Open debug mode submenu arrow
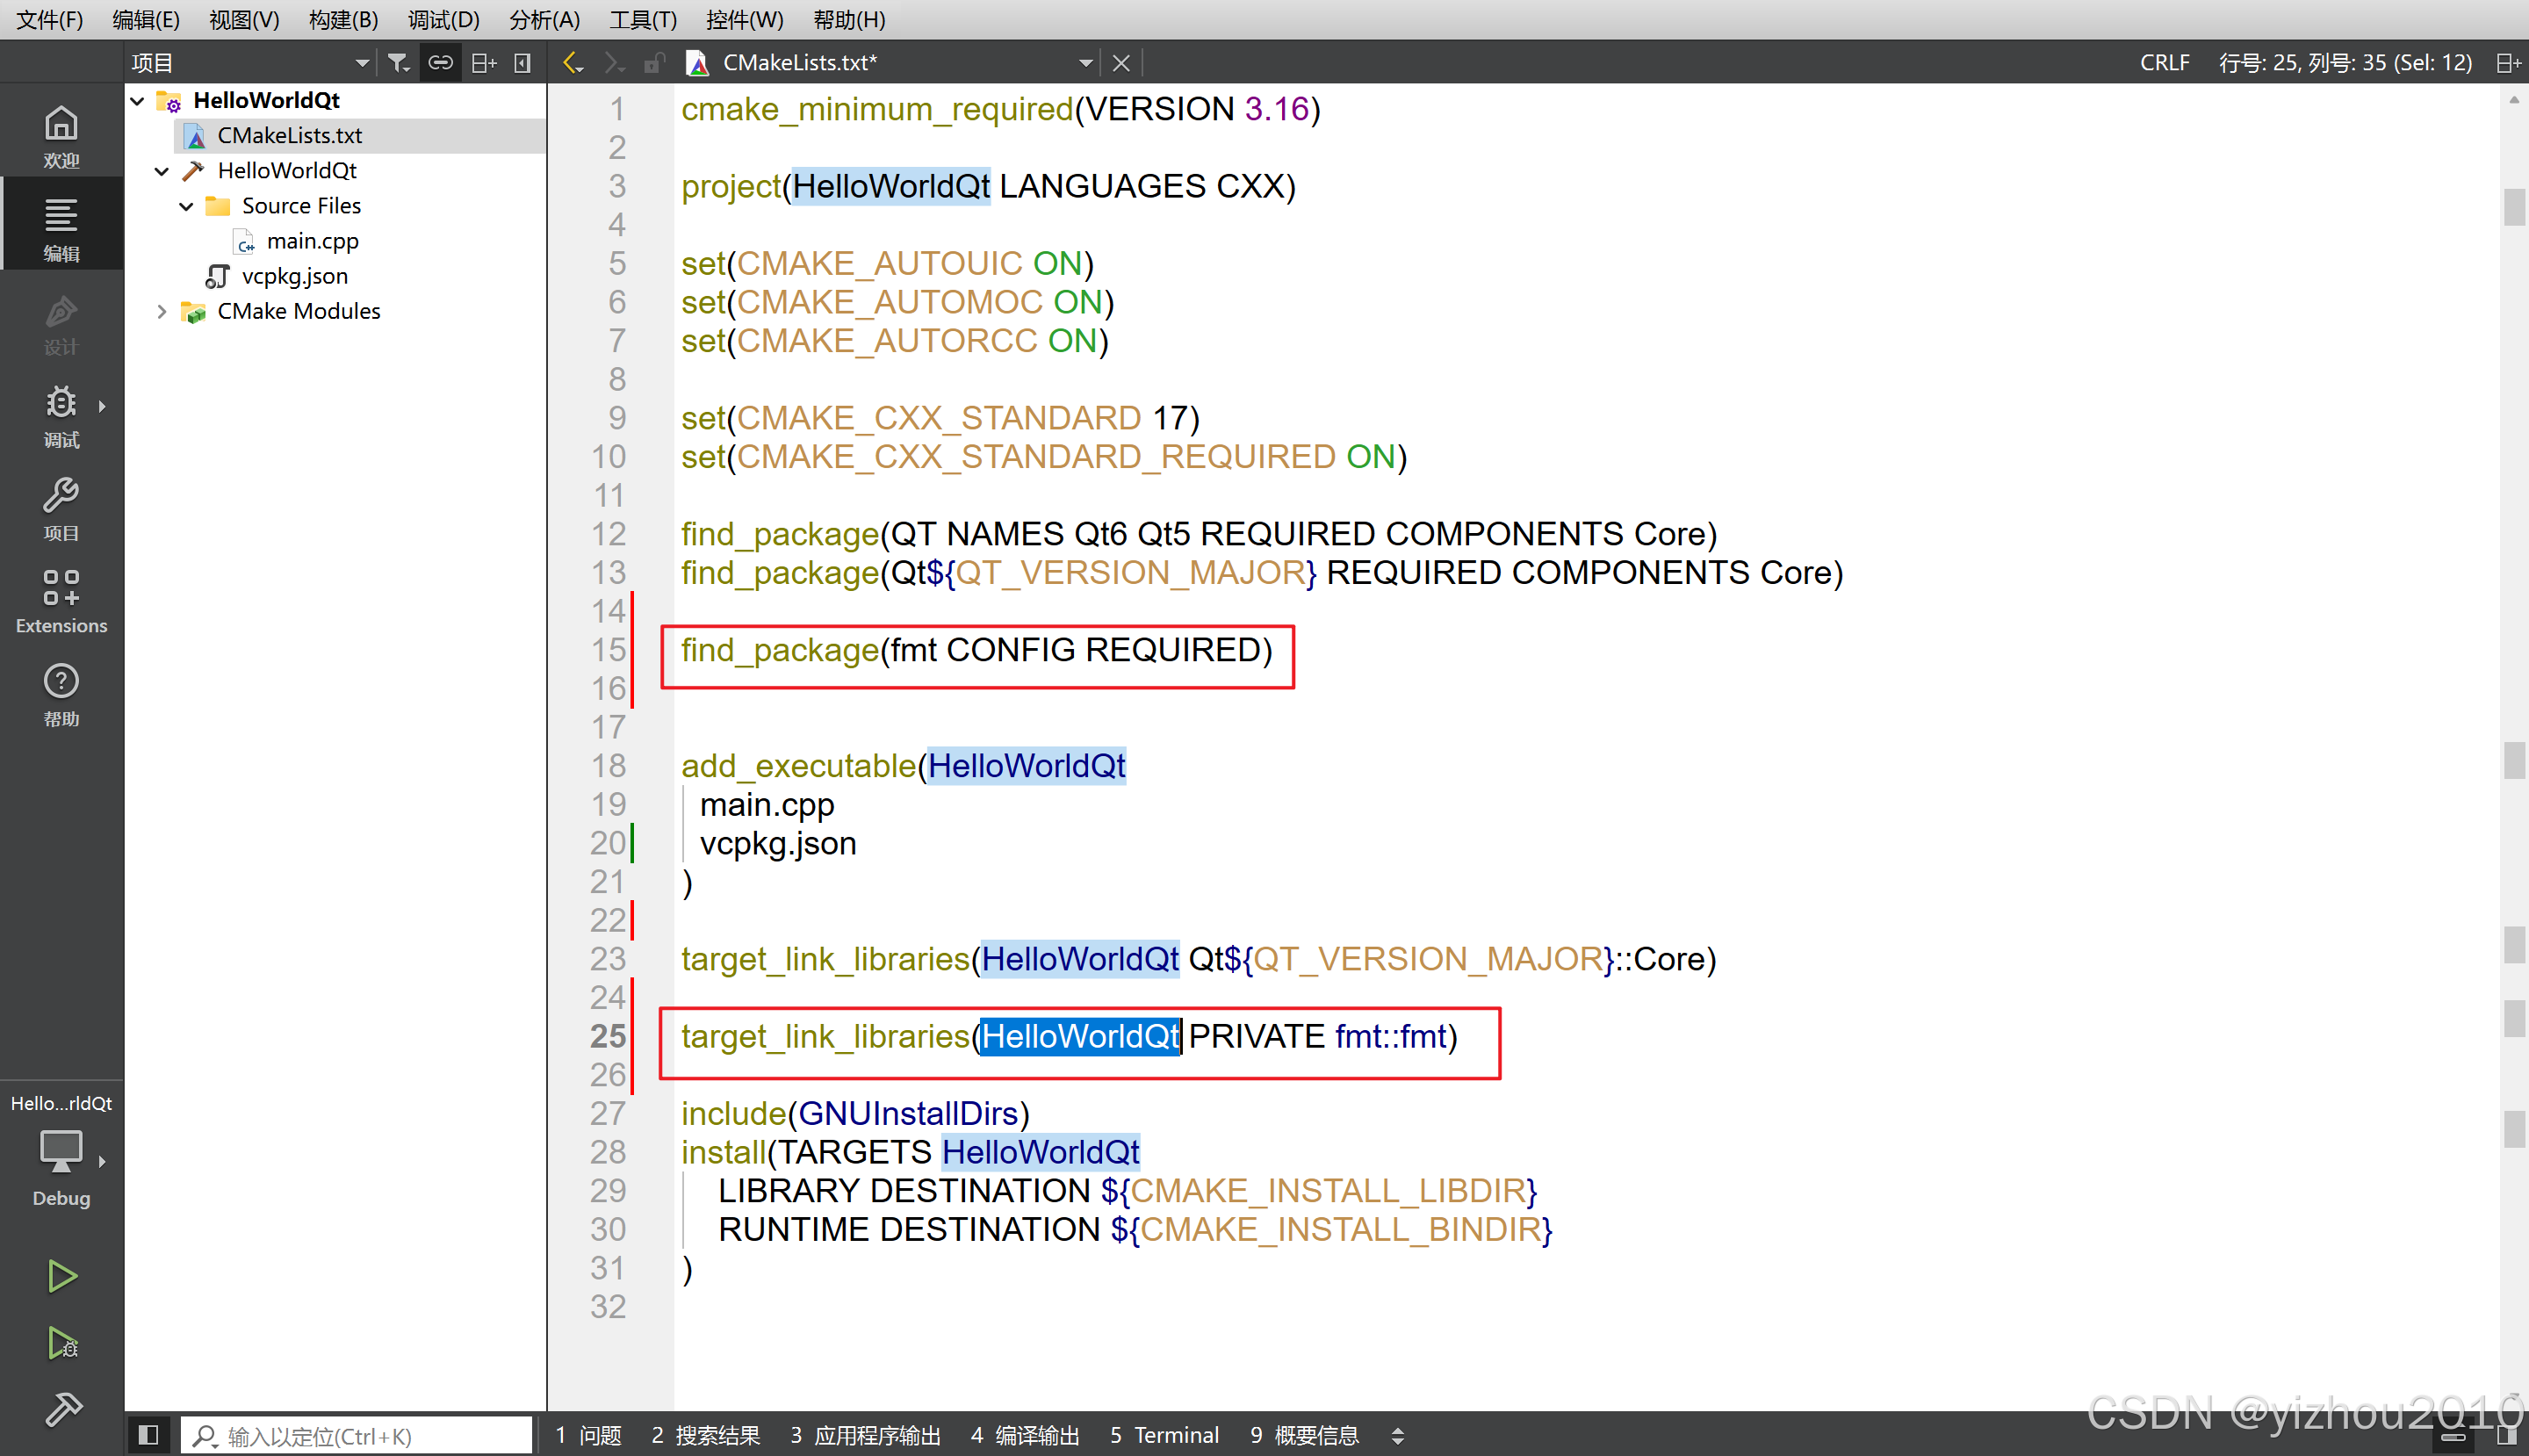The height and width of the screenshot is (1456, 2529). tap(101, 406)
